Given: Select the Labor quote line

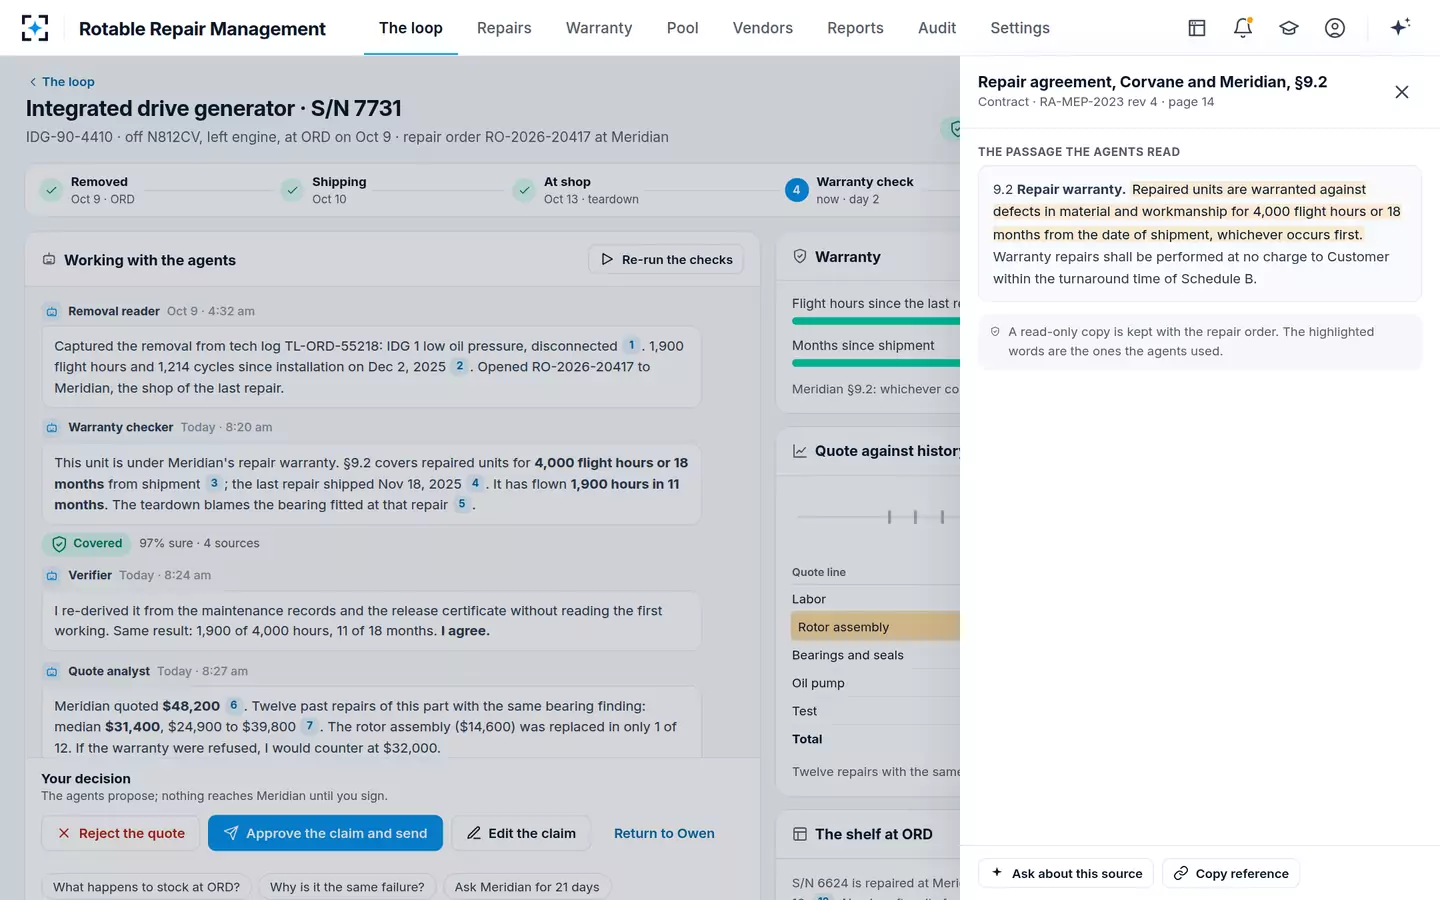Looking at the screenshot, I should tap(875, 599).
